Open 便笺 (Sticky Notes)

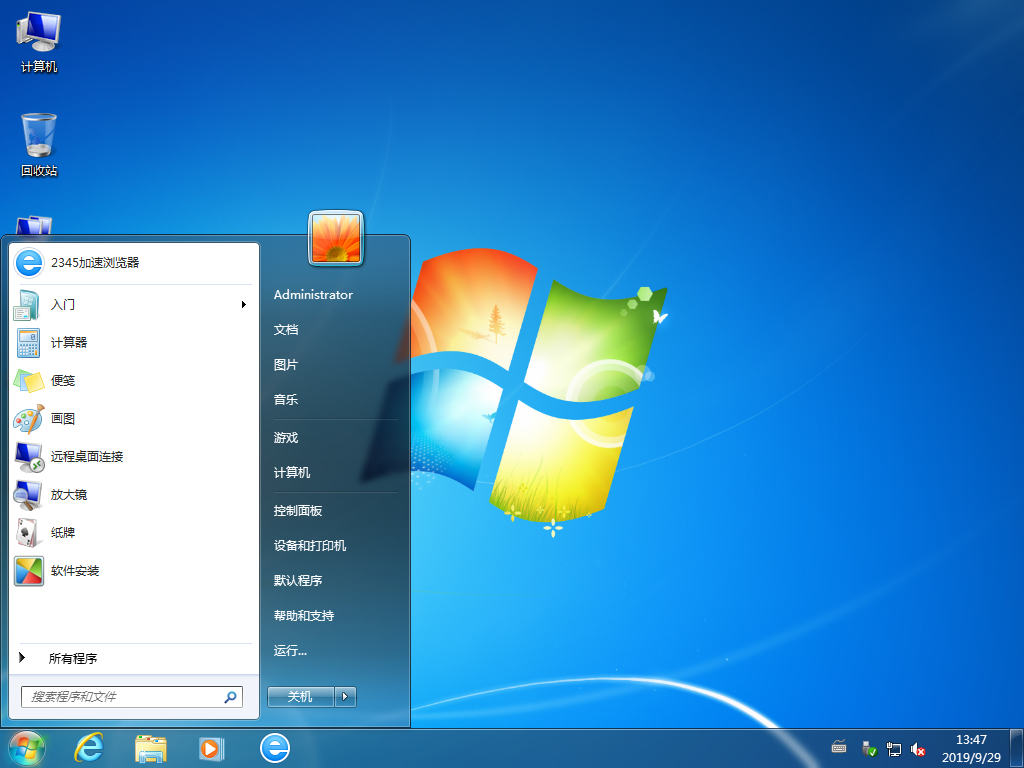coord(62,381)
